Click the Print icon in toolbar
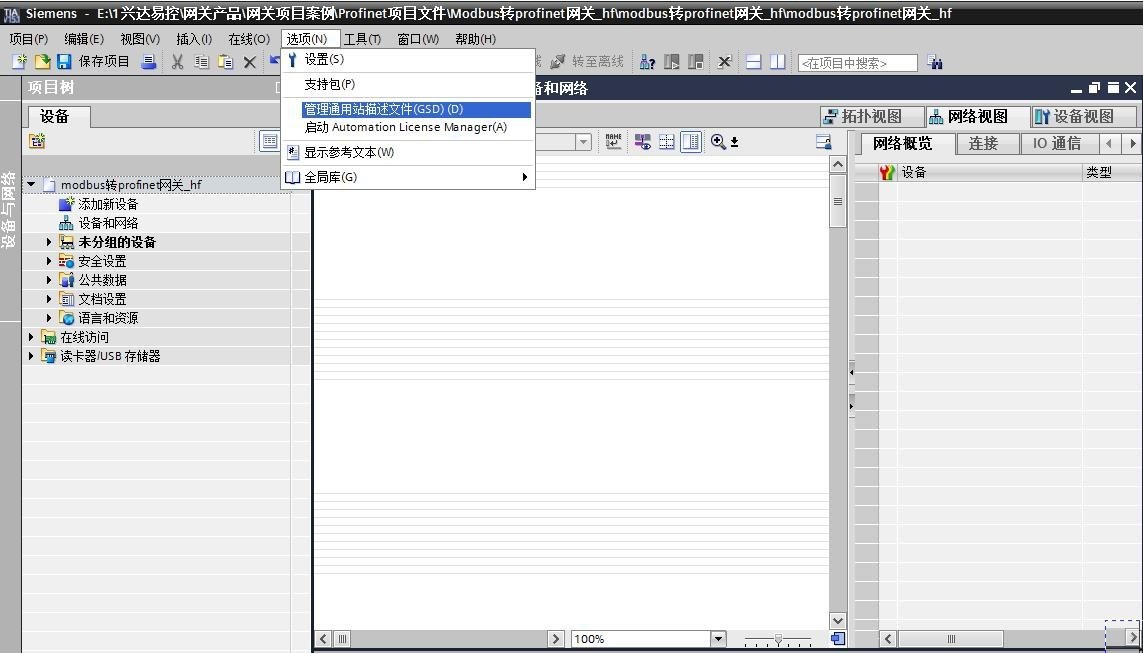 (x=149, y=63)
